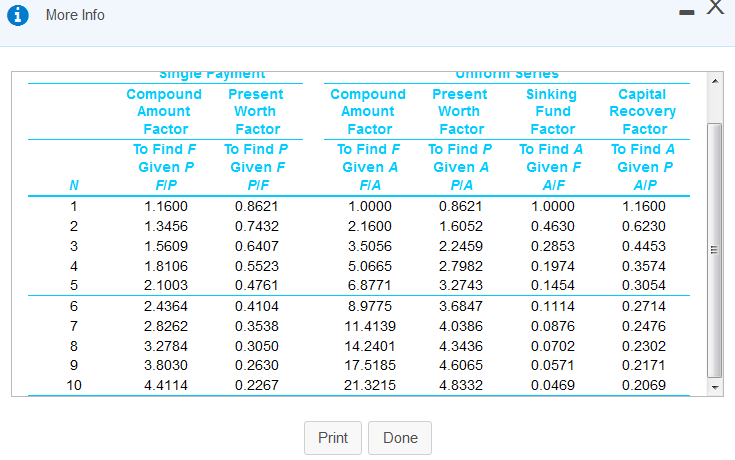The image size is (735, 460).
Task: Click P/F value 0.4104
Action: pos(257,306)
